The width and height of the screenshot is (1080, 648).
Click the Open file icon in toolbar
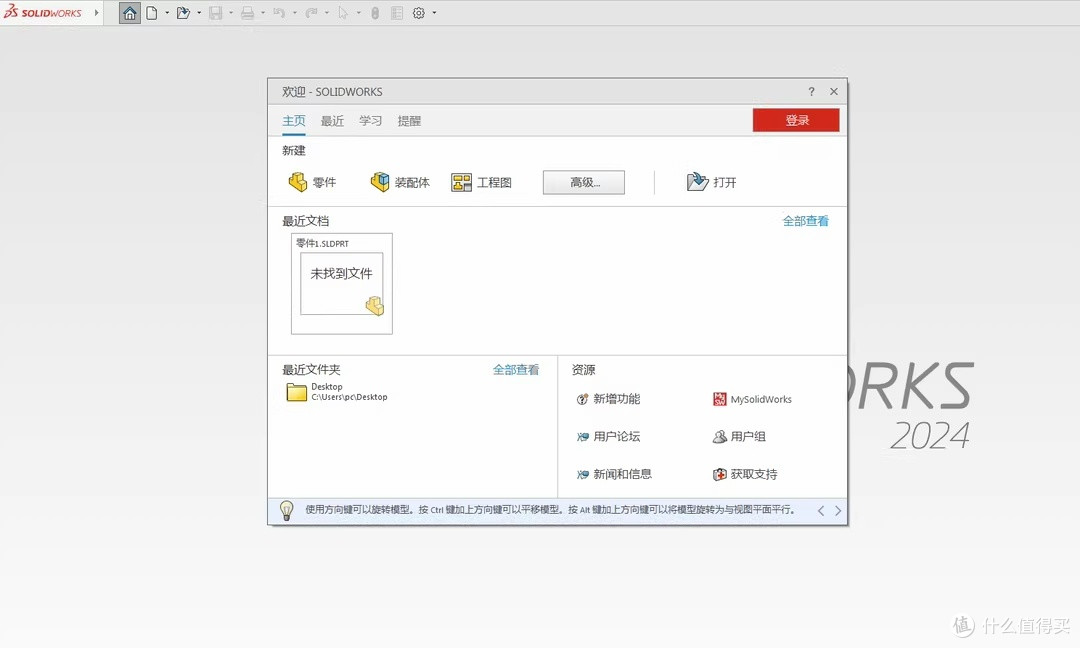click(x=183, y=12)
